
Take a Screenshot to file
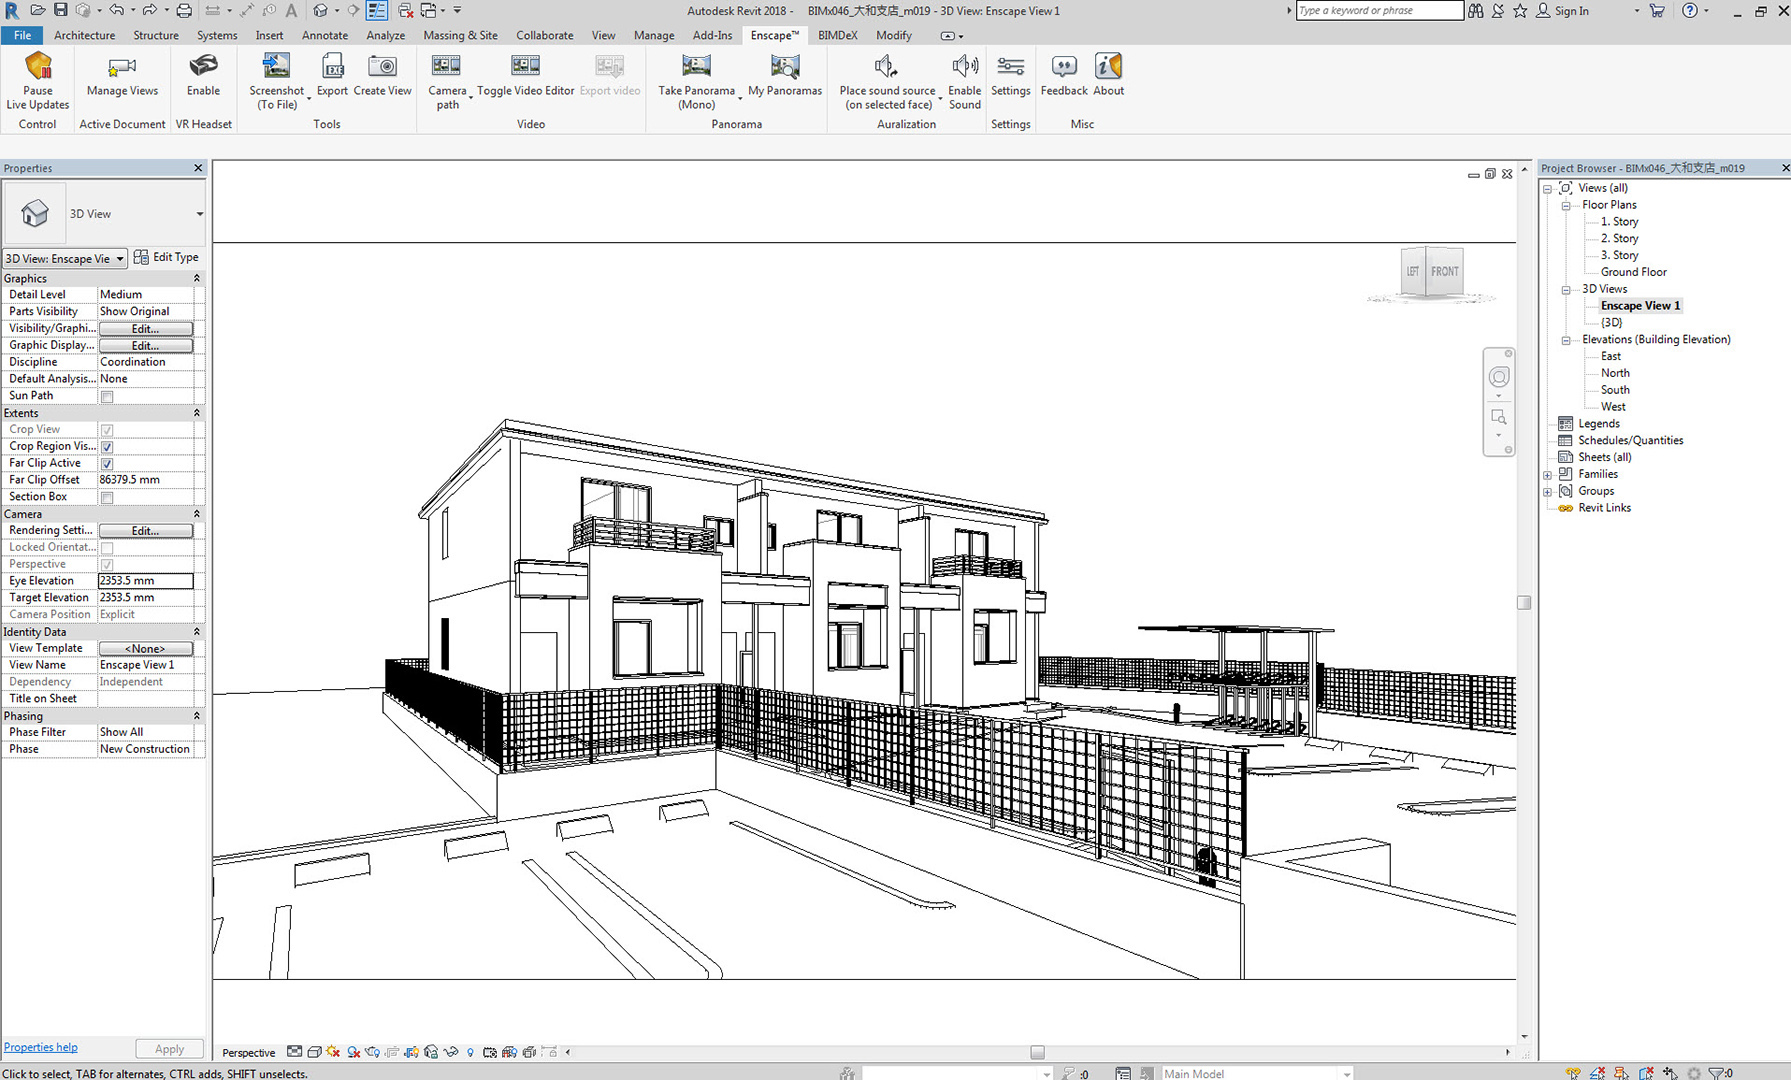click(x=276, y=67)
